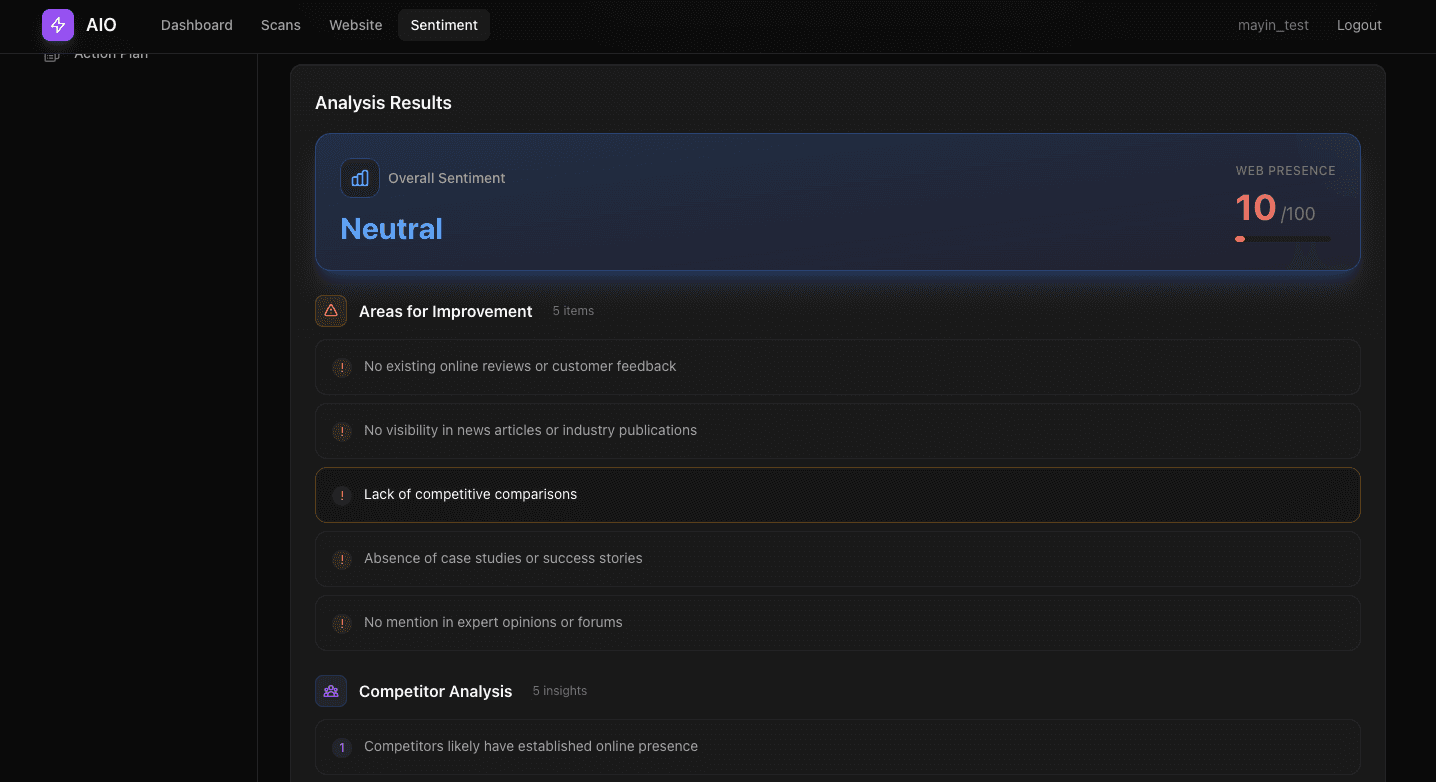Open the Scans tab
The image size is (1436, 782).
280,25
